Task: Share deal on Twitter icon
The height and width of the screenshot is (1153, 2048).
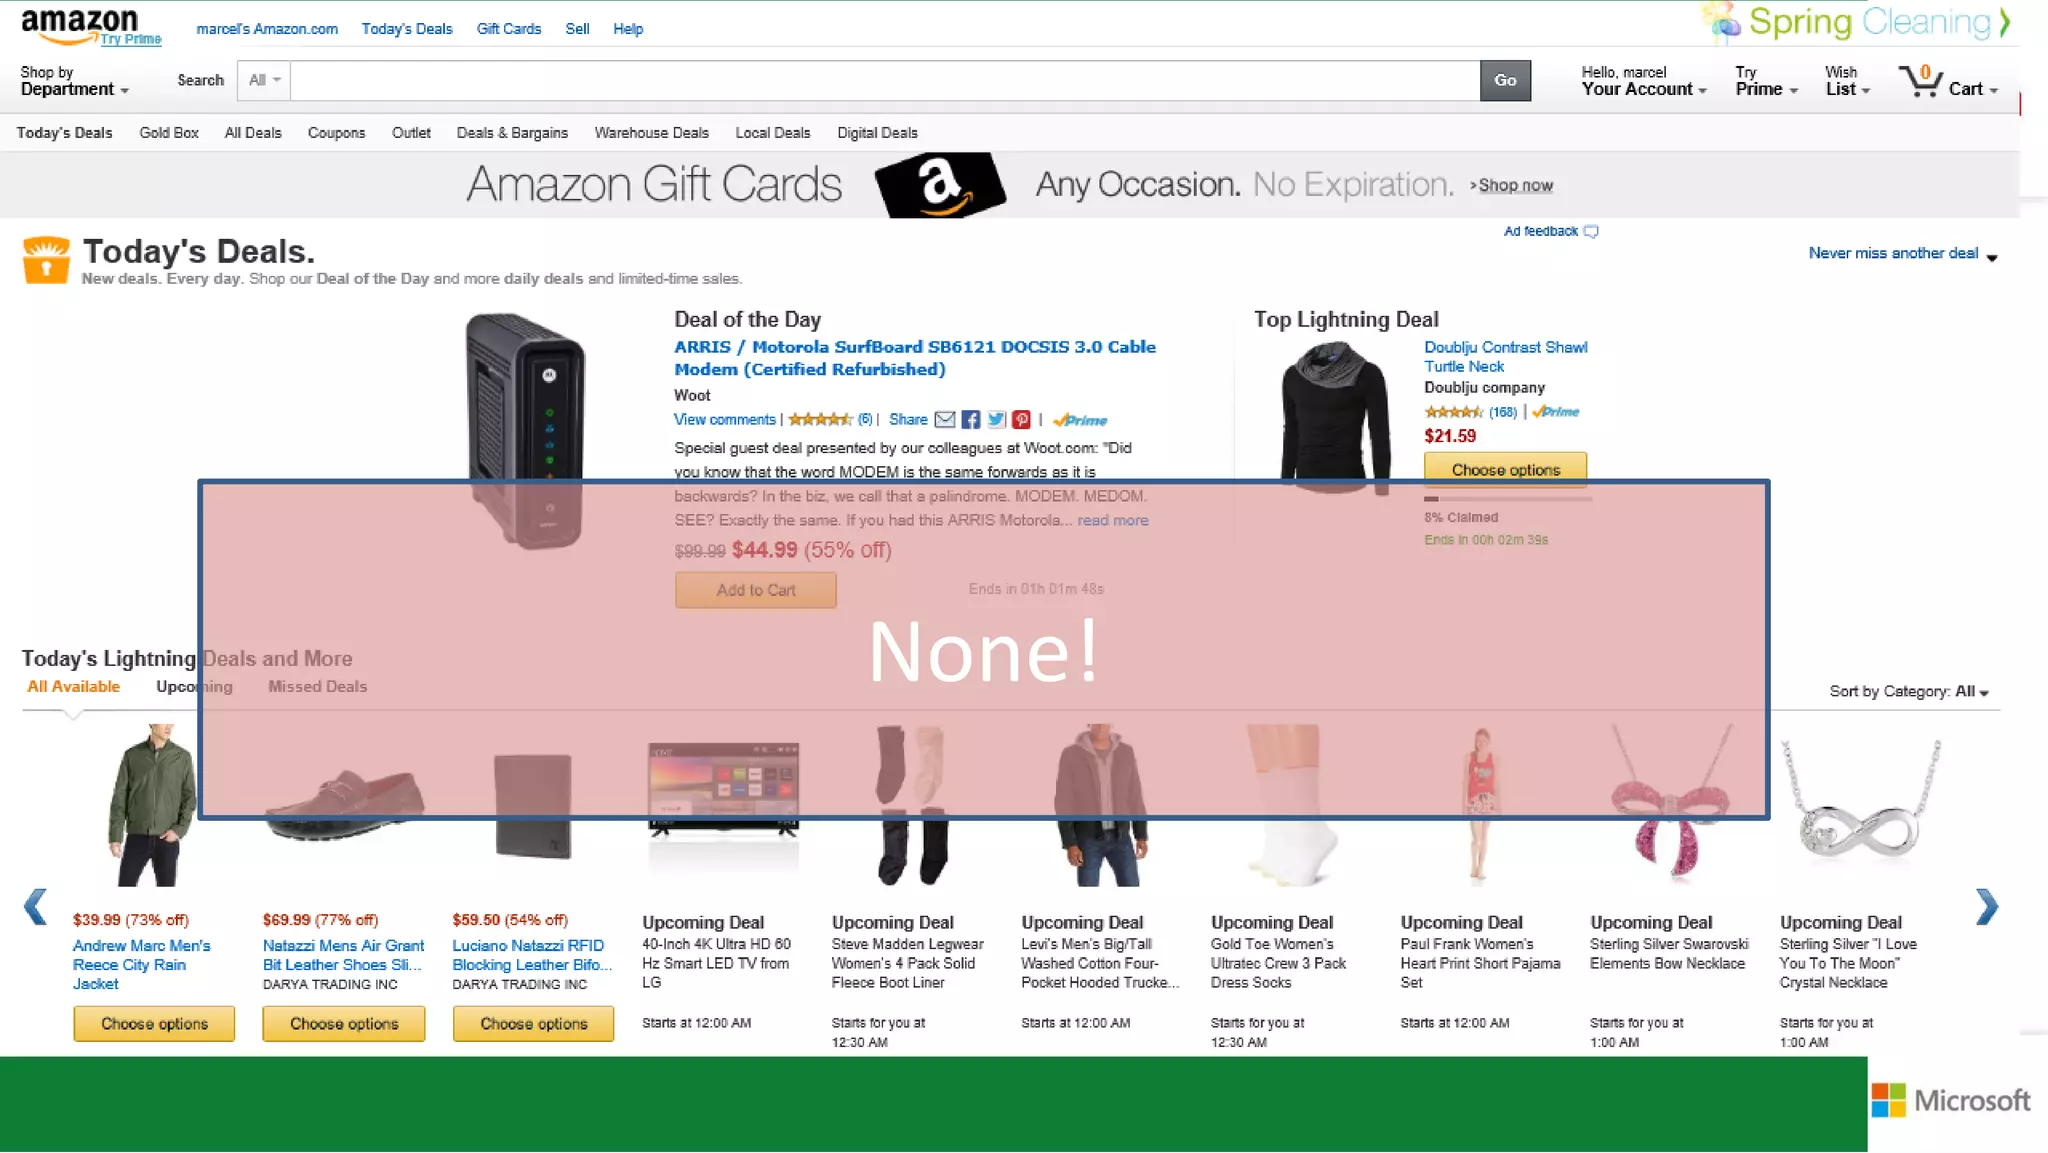Action: pyautogui.click(x=996, y=420)
